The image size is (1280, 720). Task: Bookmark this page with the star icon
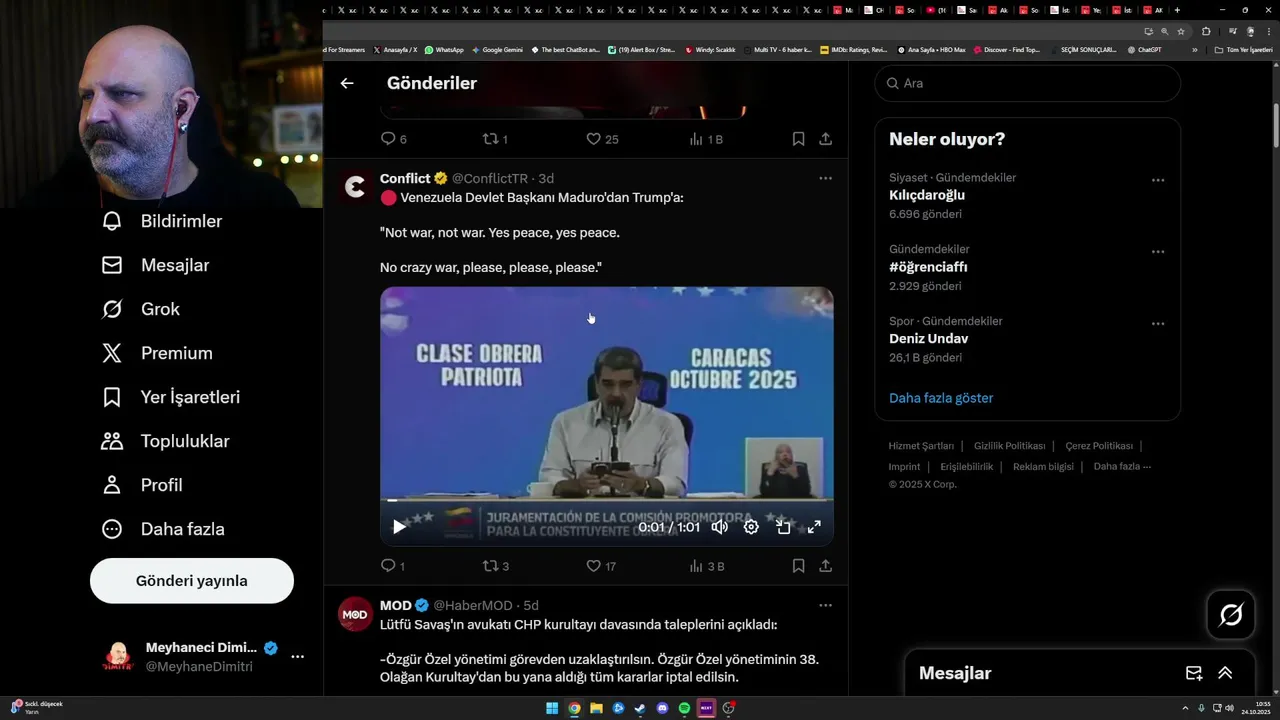(x=1181, y=31)
